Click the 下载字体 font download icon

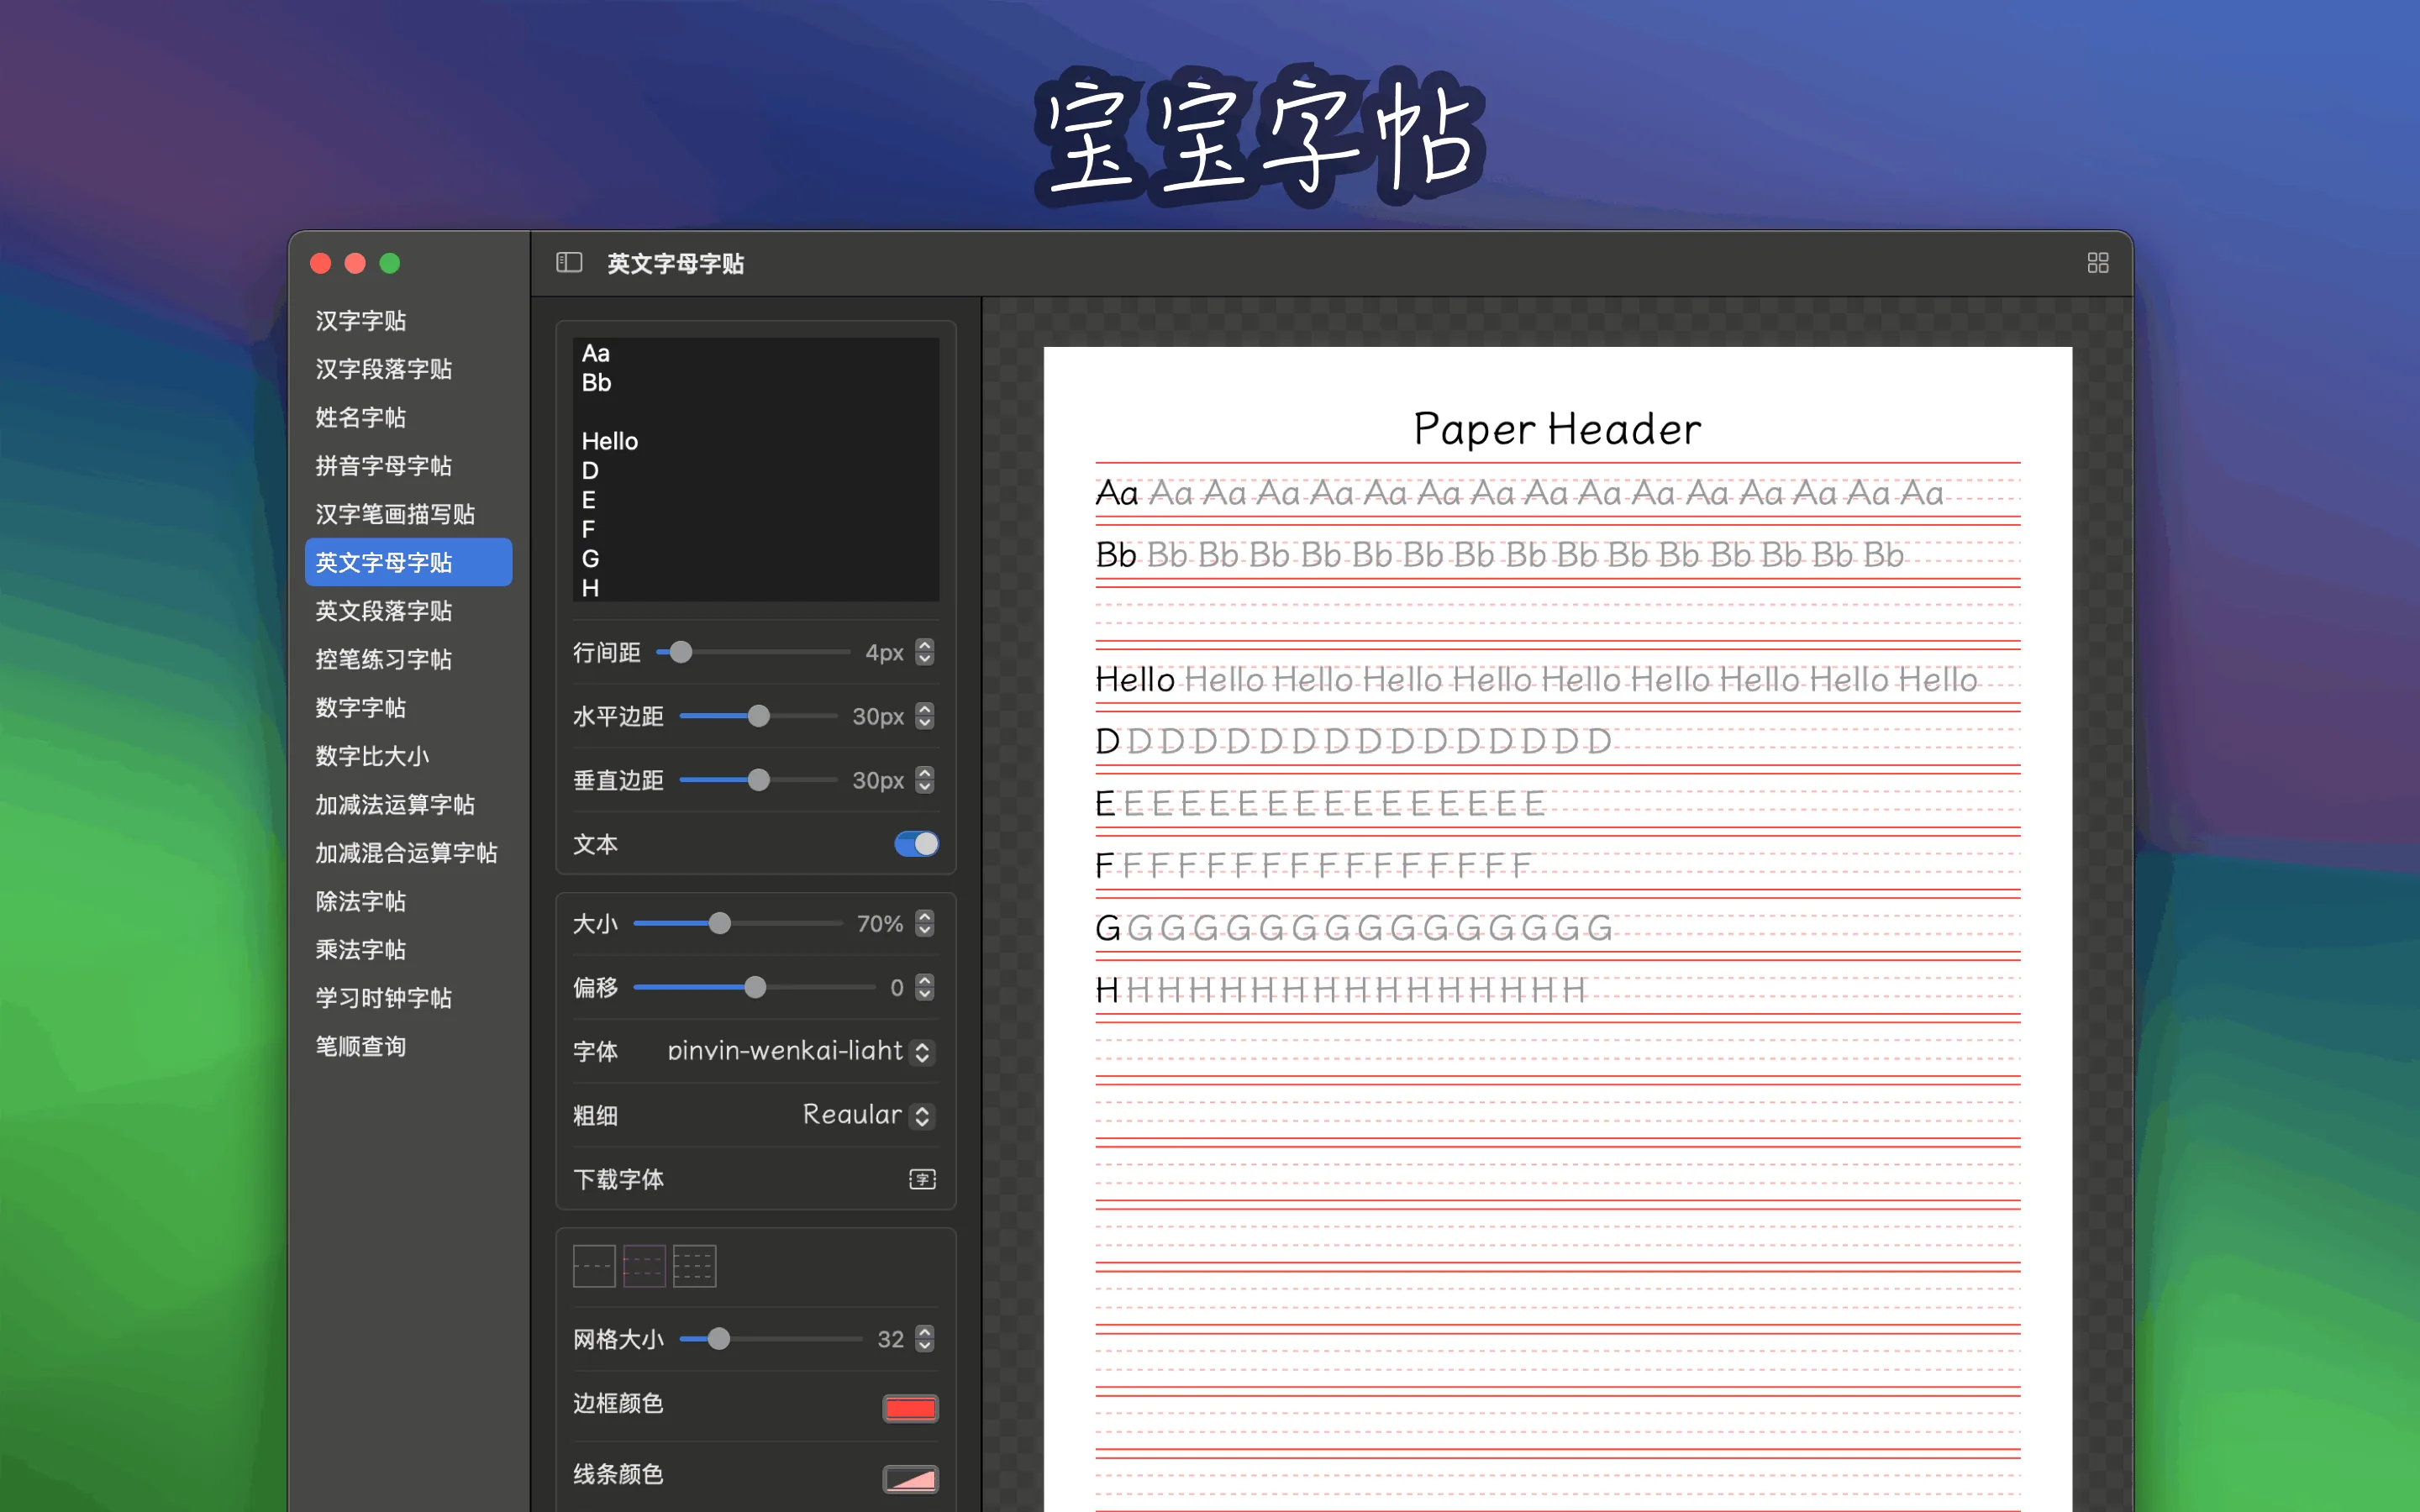[922, 1179]
